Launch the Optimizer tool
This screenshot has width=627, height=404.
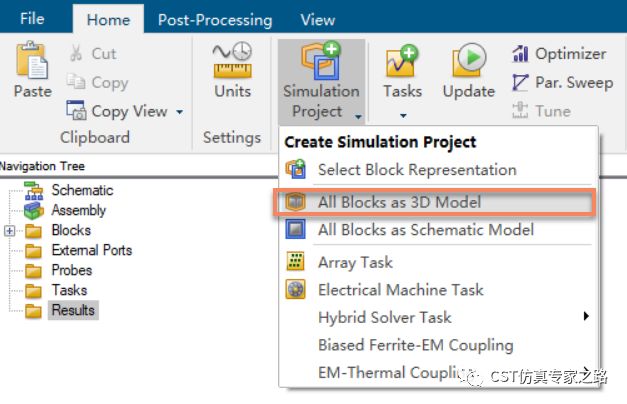tap(559, 54)
